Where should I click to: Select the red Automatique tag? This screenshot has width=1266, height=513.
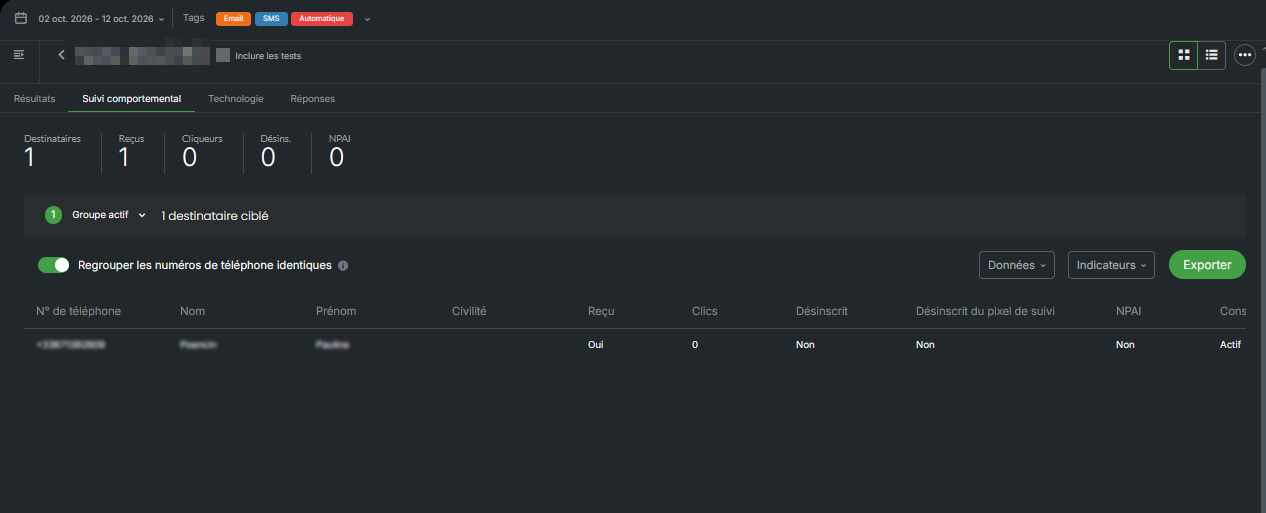point(322,19)
